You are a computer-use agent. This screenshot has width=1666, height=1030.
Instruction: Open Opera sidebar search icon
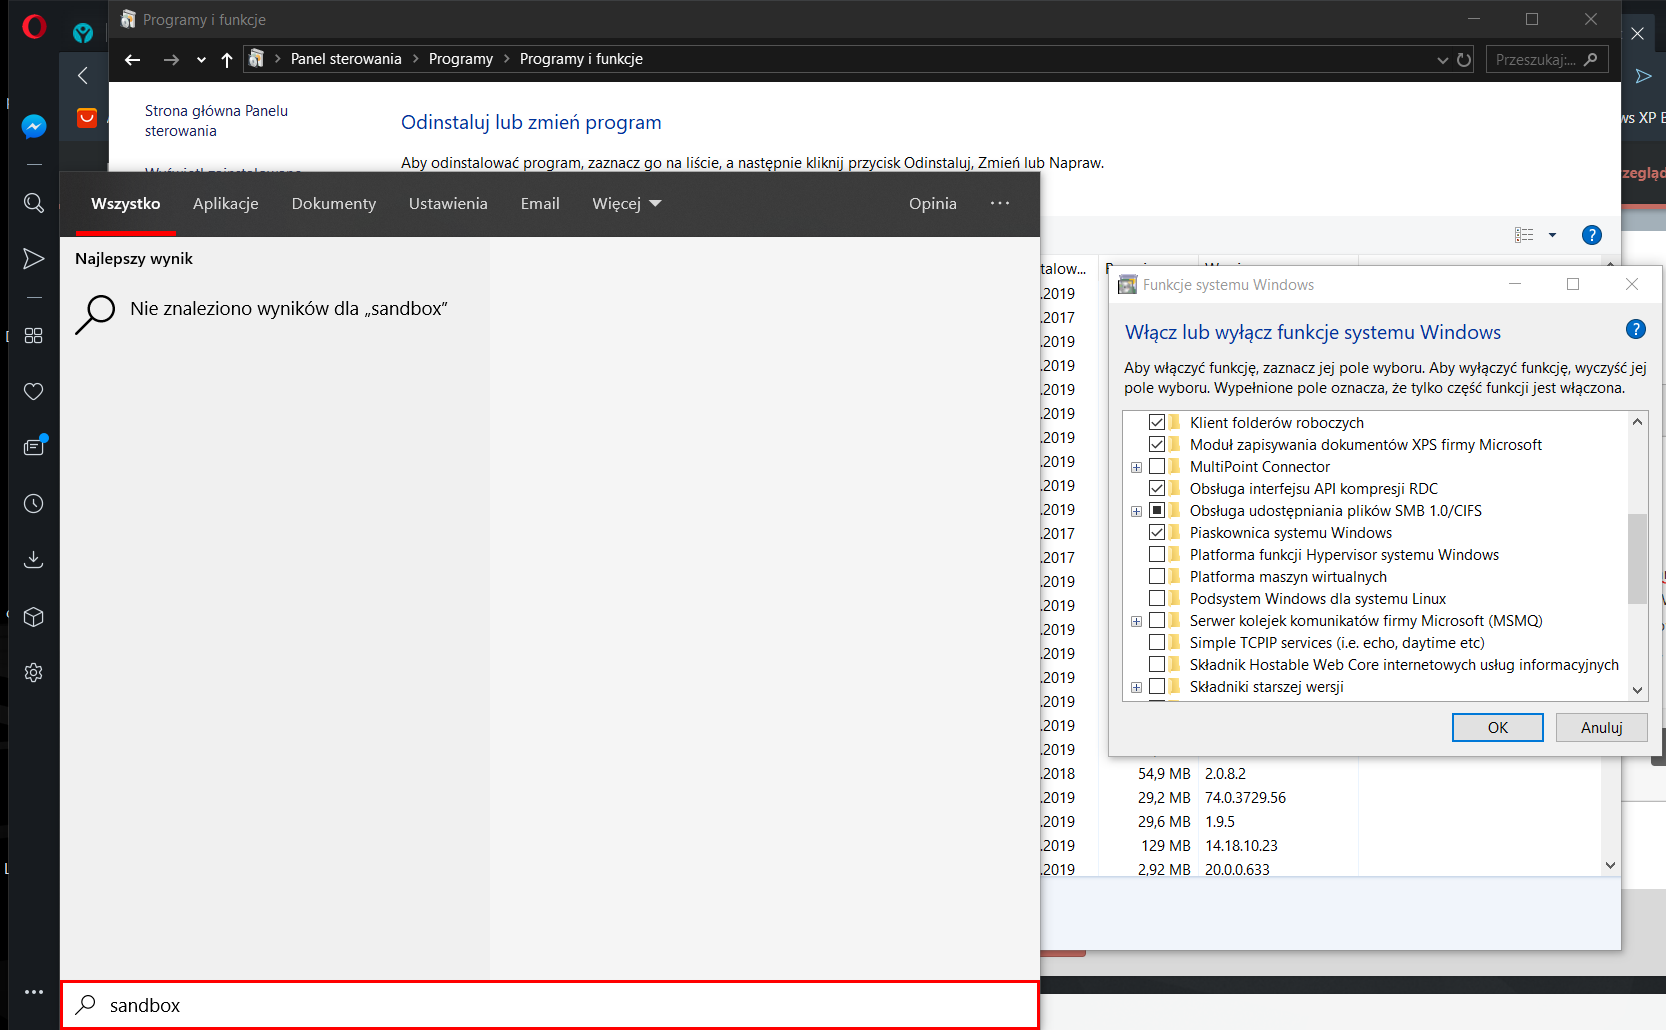[33, 203]
